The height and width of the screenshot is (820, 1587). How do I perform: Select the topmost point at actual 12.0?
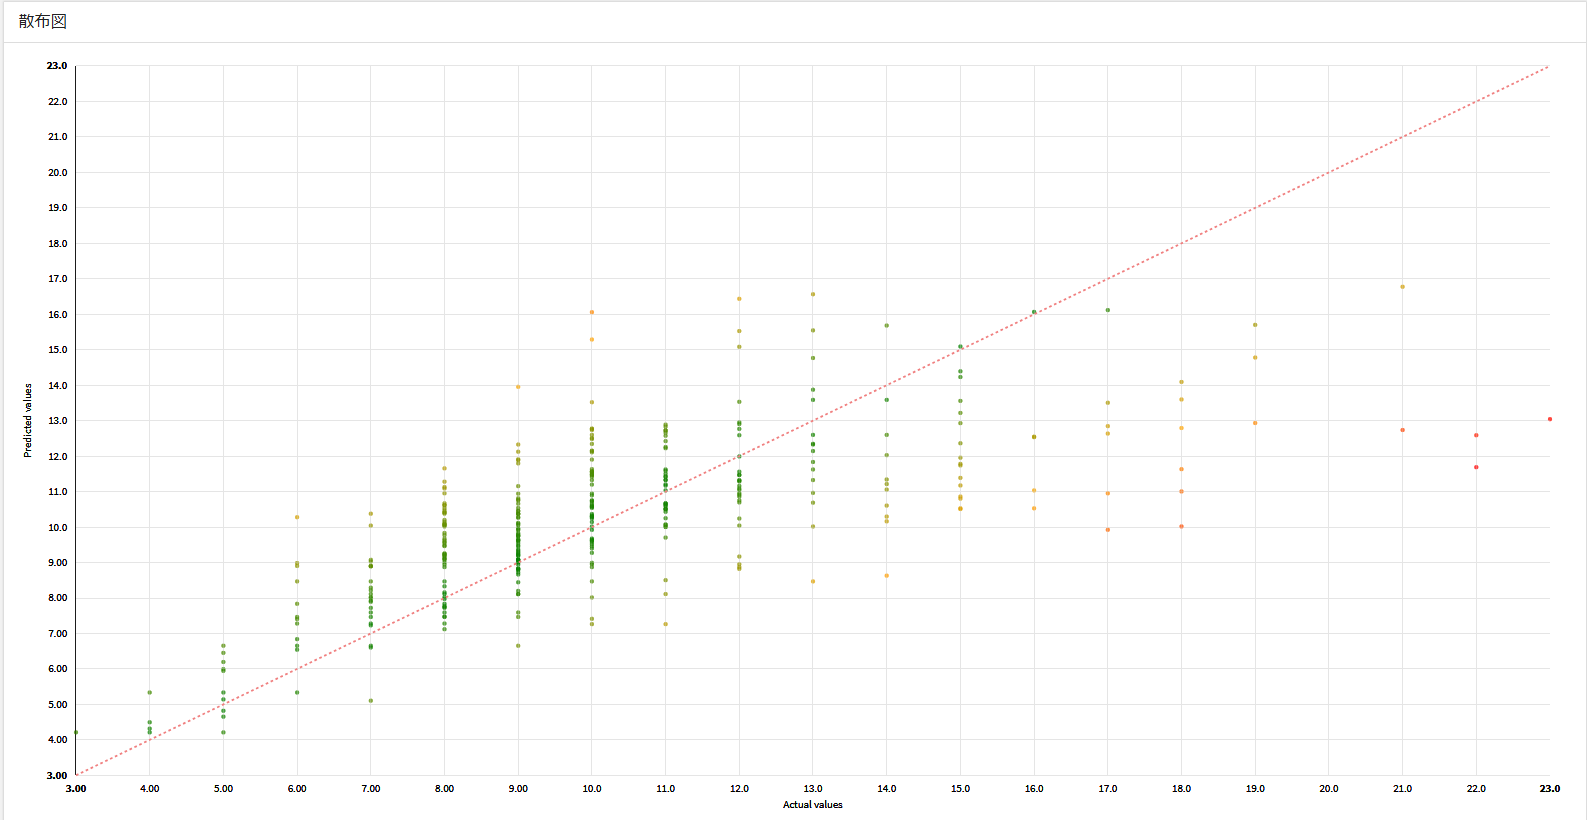click(x=739, y=299)
